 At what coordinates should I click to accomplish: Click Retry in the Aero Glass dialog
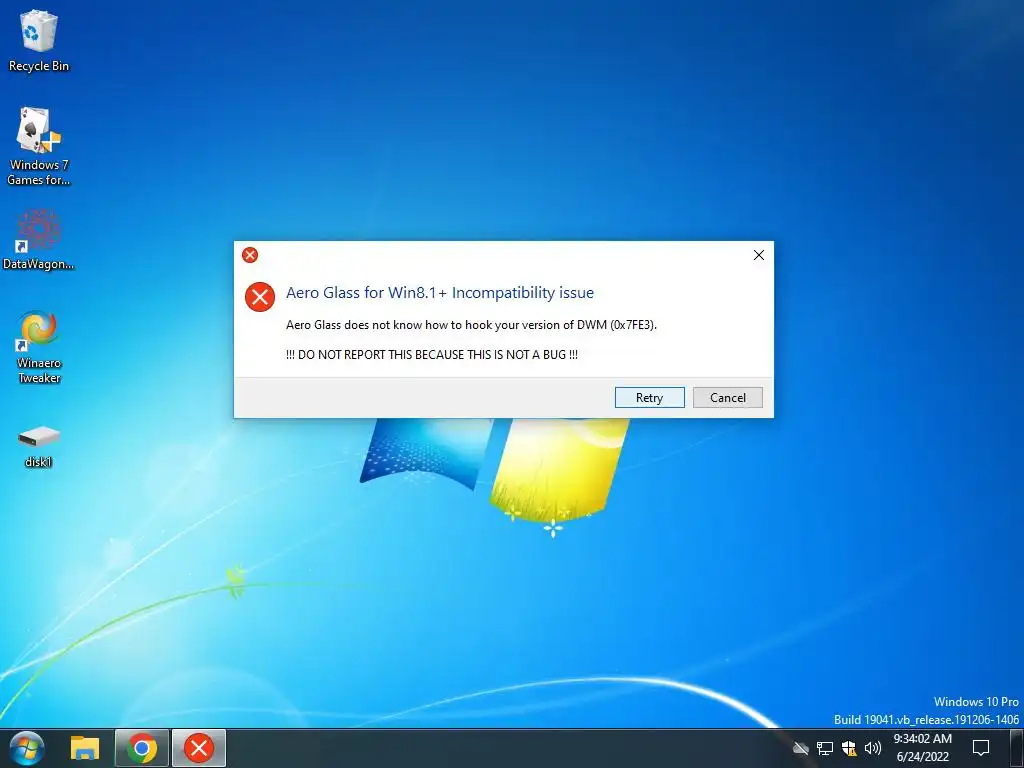tap(649, 398)
